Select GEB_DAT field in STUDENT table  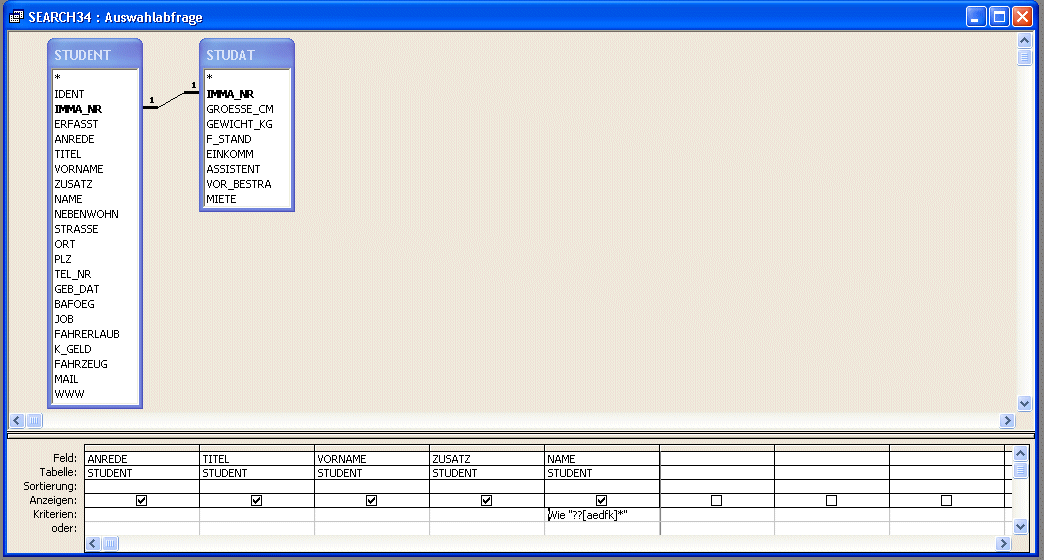tap(77, 289)
